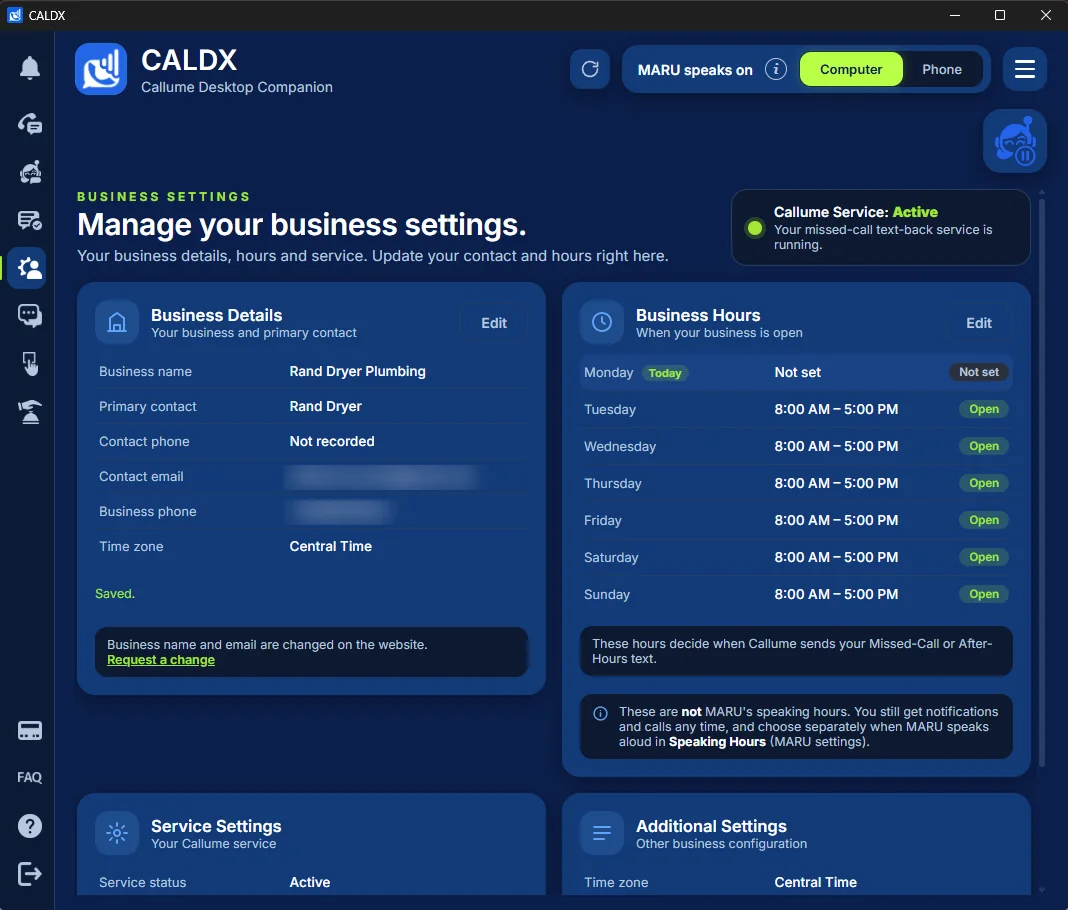The width and height of the screenshot is (1068, 910).
Task: Click the Saved. status message
Action: tap(114, 593)
